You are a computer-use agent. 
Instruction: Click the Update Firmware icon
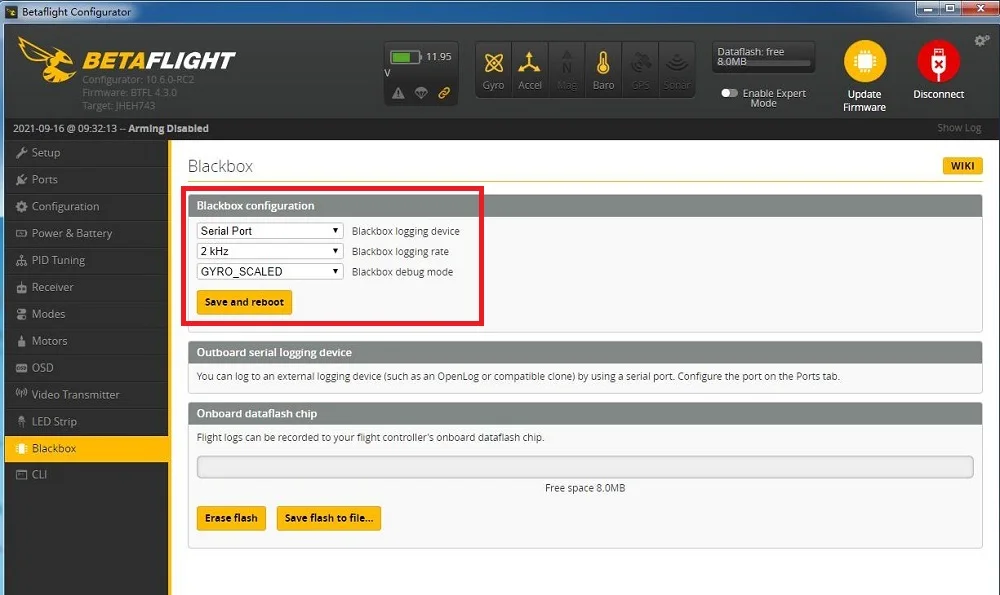[x=864, y=62]
